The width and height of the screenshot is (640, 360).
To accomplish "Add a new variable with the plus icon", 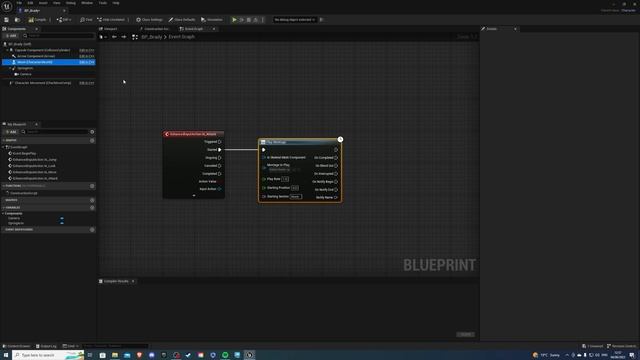I will pyautogui.click(x=92, y=207).
